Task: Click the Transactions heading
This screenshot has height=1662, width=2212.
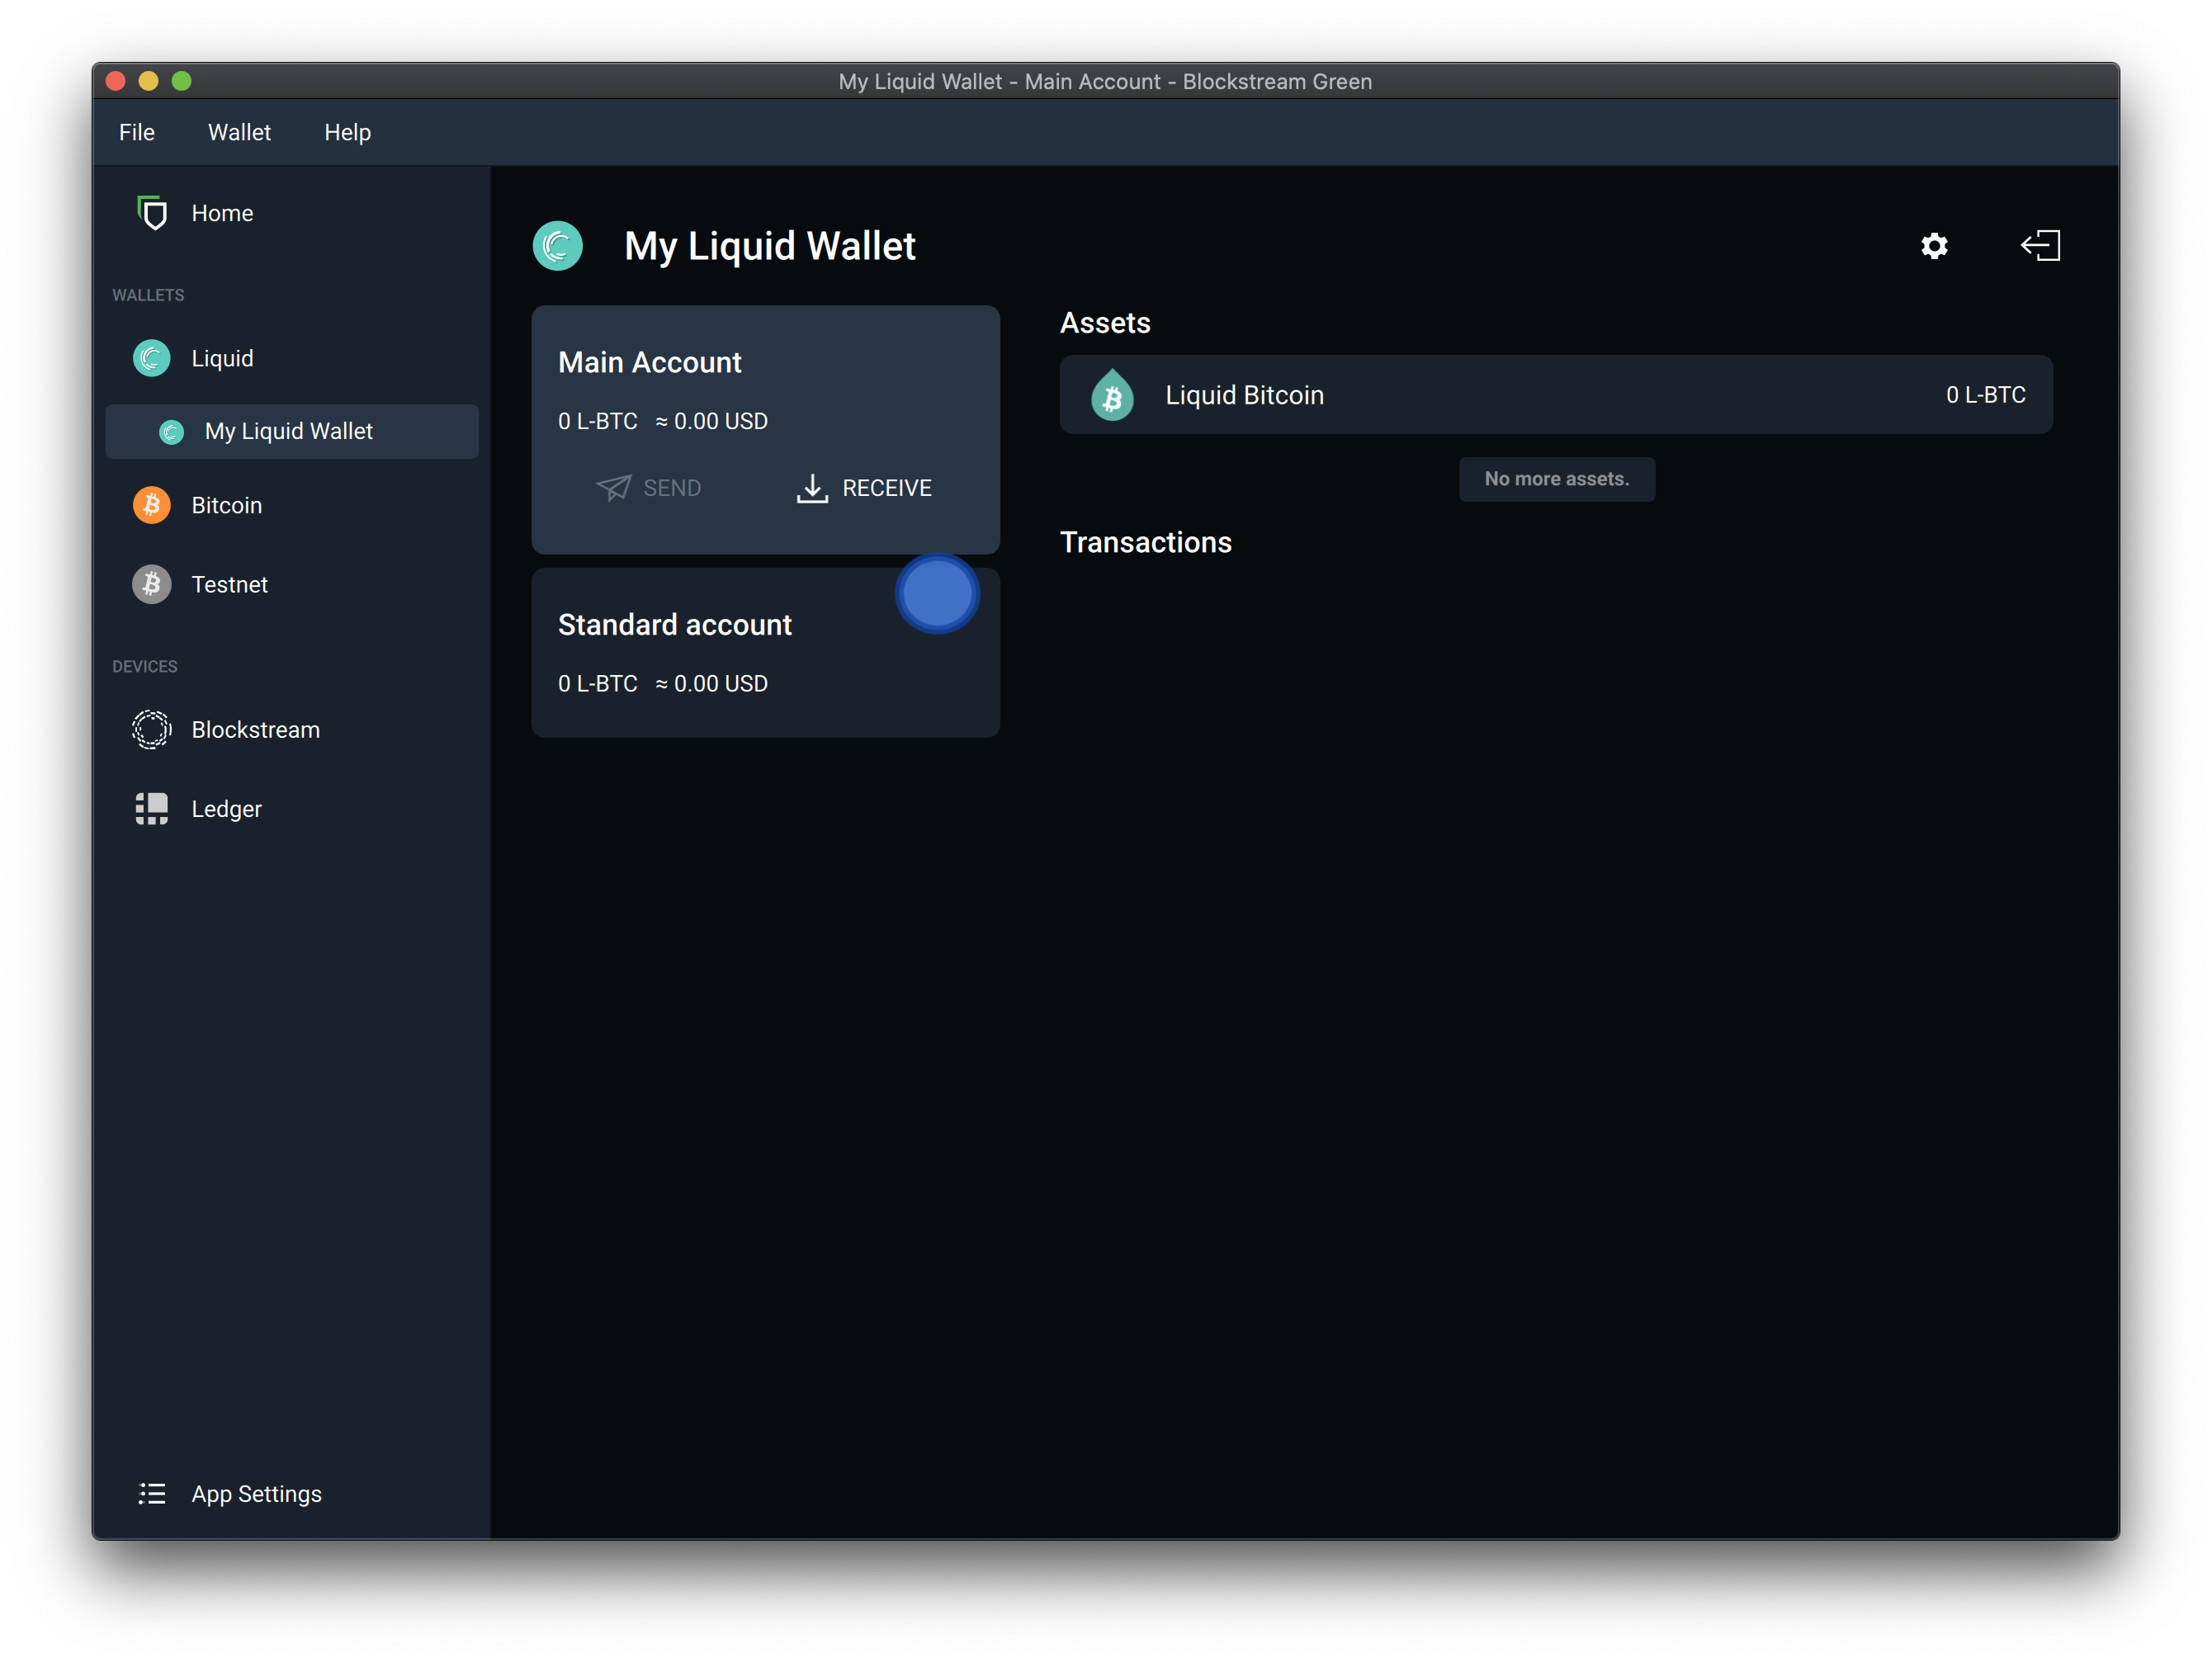Action: (x=1146, y=542)
